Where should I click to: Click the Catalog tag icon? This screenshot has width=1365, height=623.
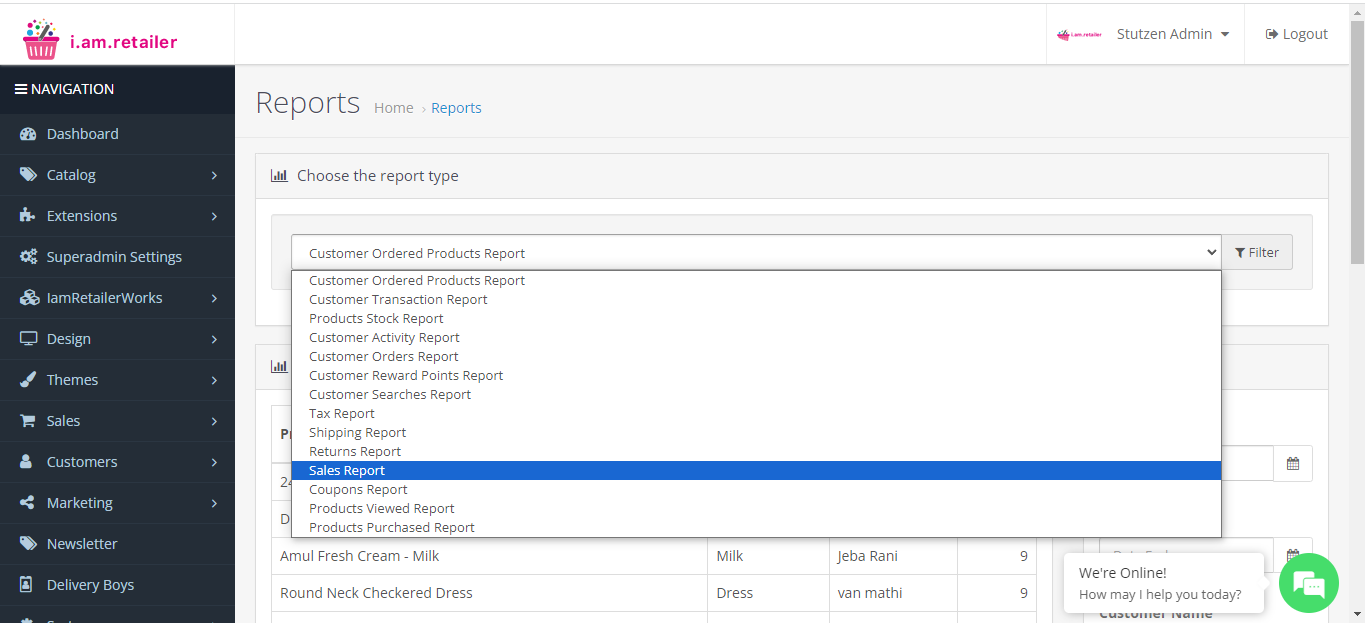point(28,175)
